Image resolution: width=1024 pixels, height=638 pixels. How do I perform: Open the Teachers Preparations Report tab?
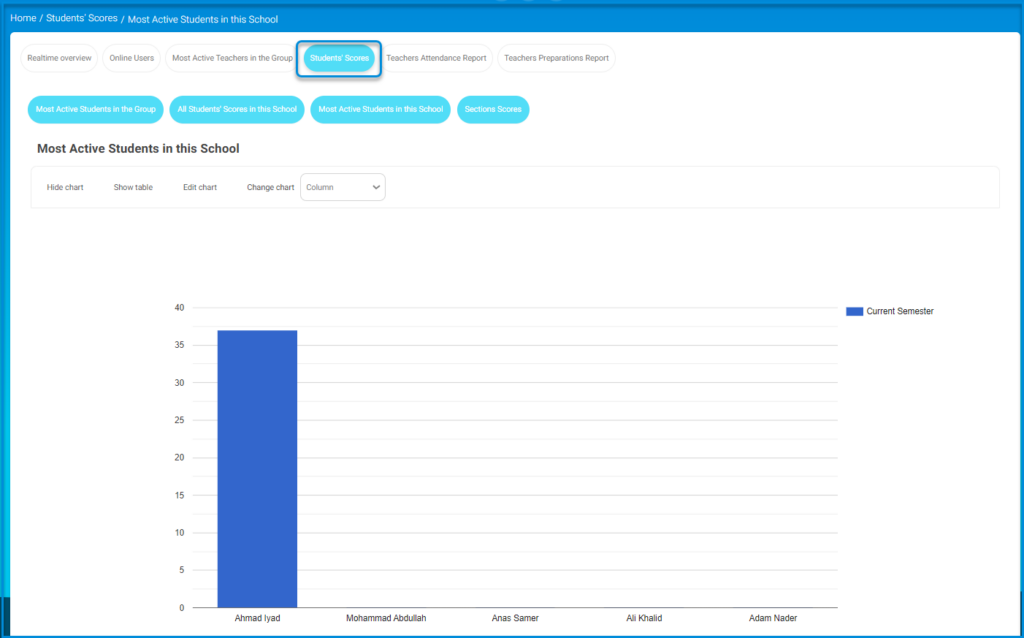coord(556,58)
